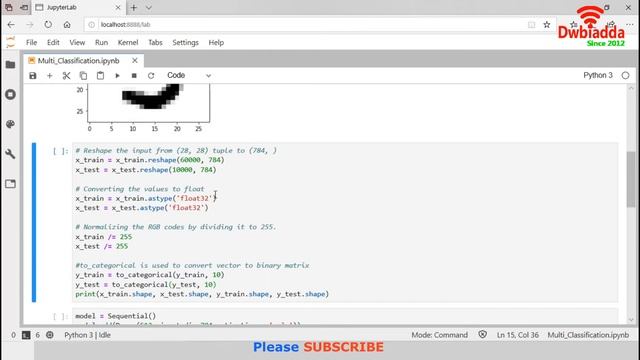Click the JupyterLab logo icon
Image resolution: width=640 pixels, height=360 pixels.
11,42
